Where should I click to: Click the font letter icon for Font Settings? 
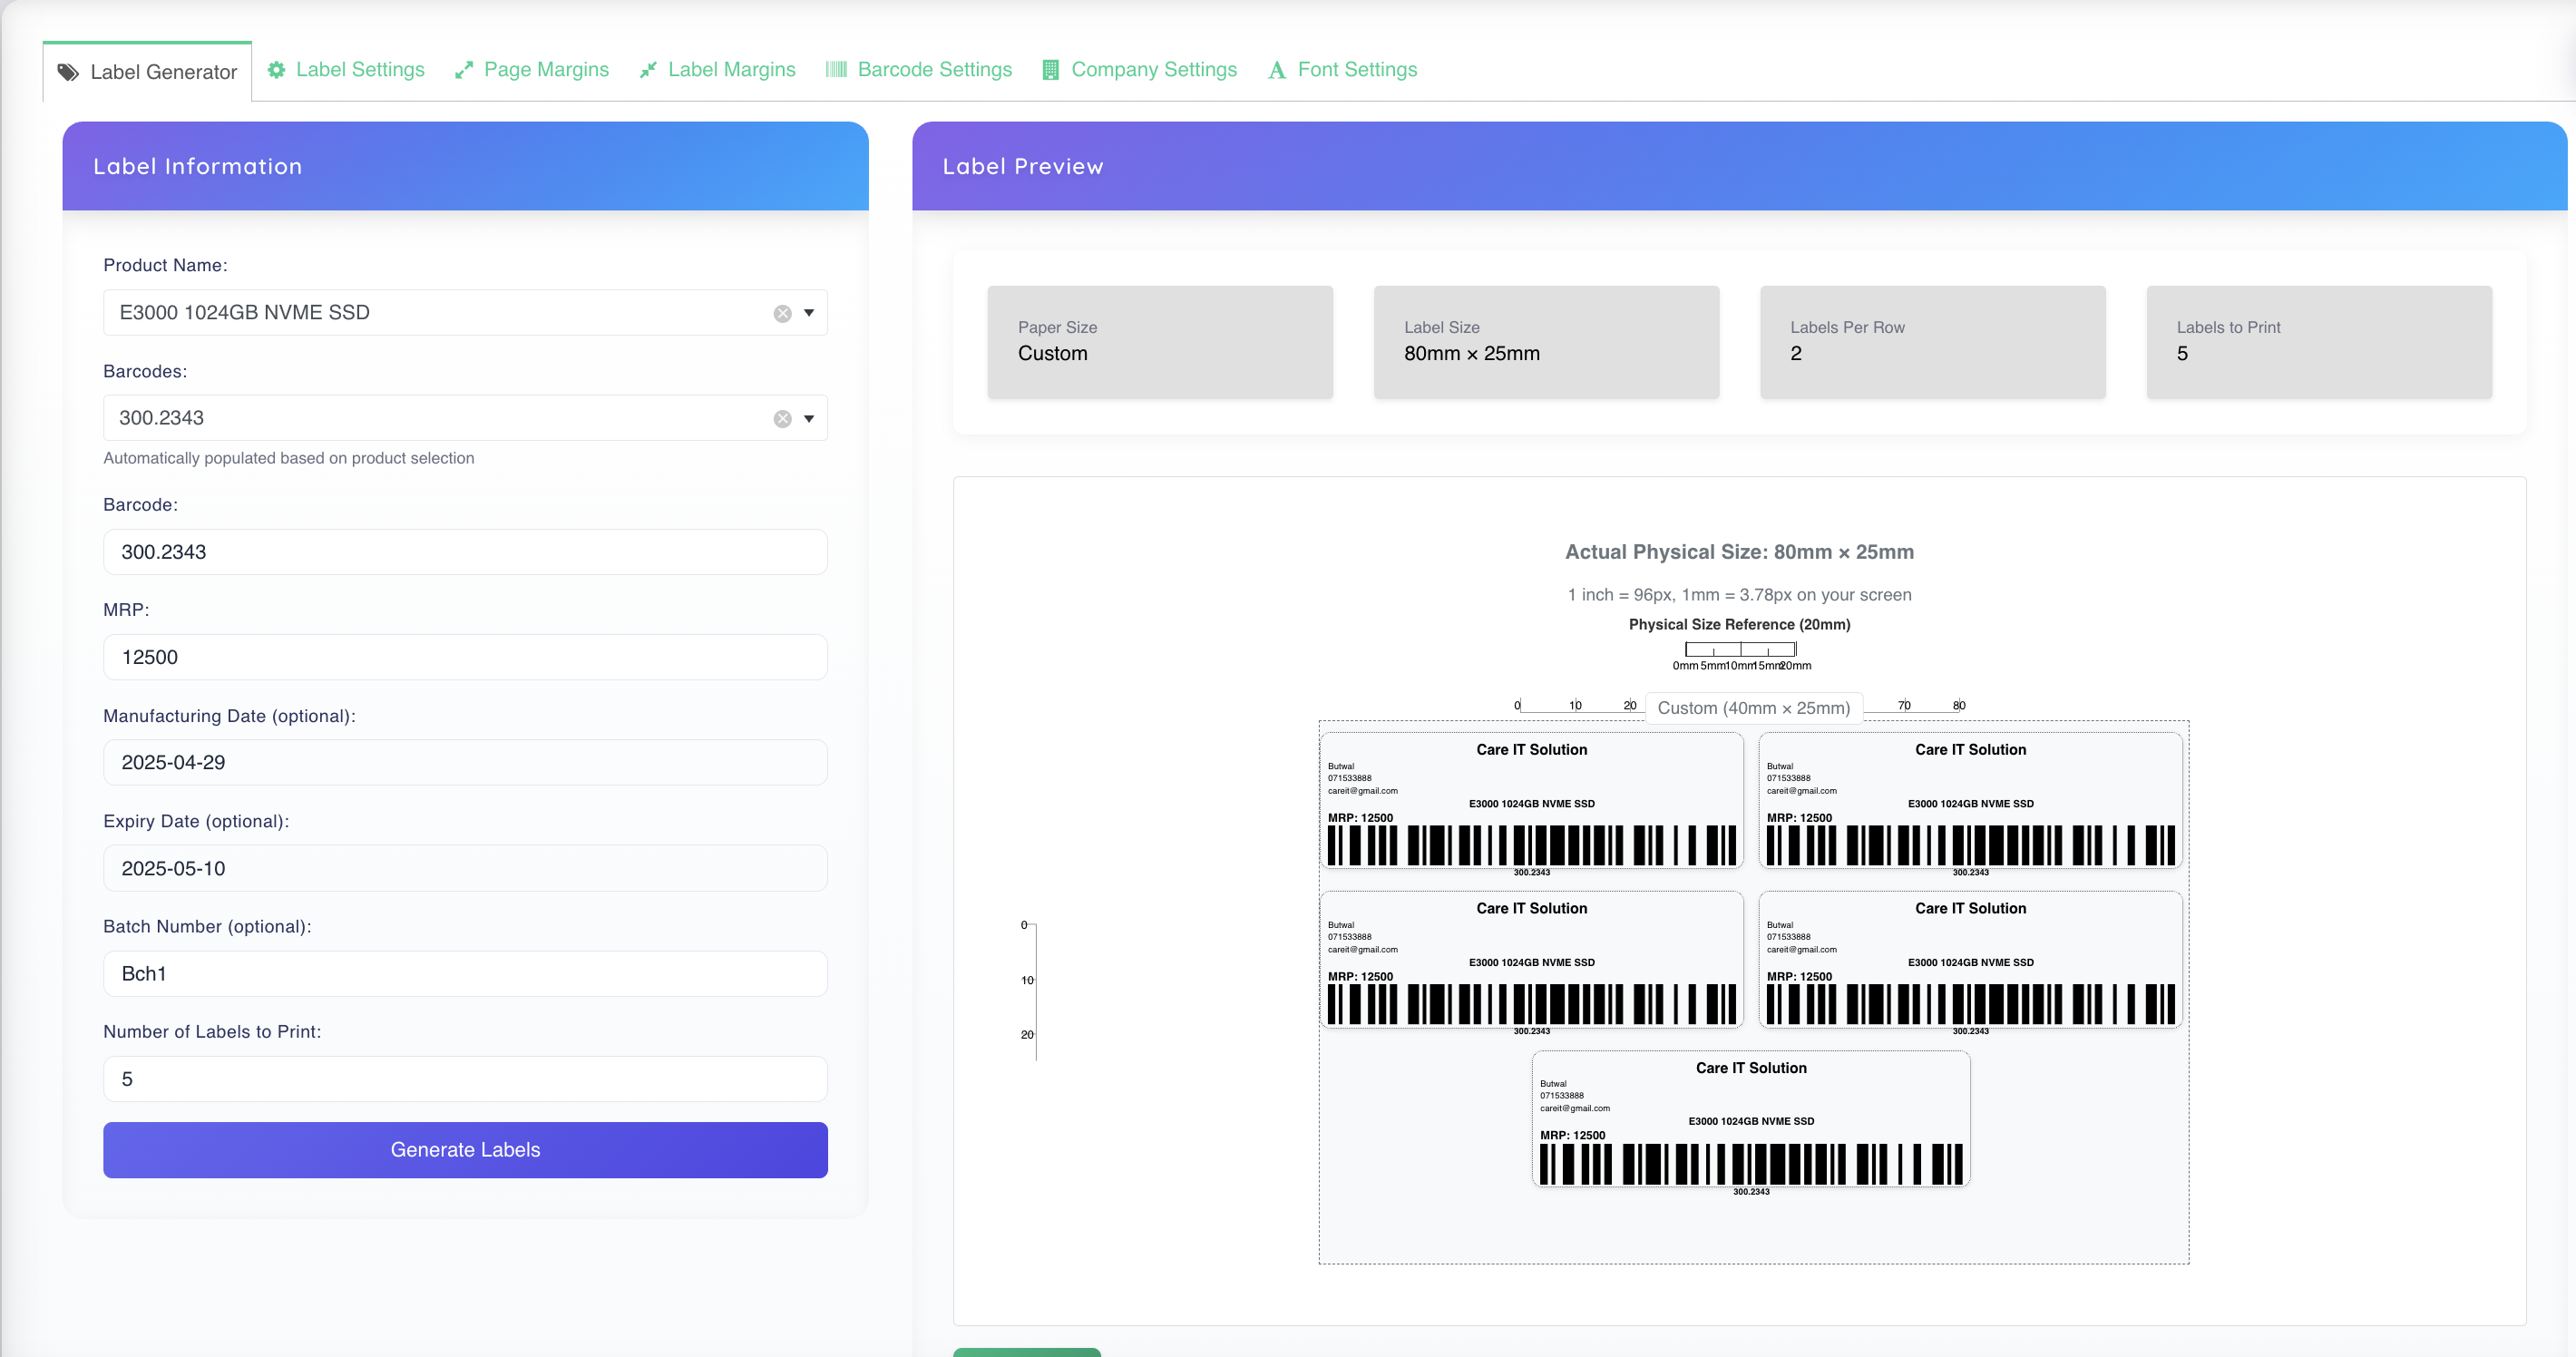(1277, 70)
